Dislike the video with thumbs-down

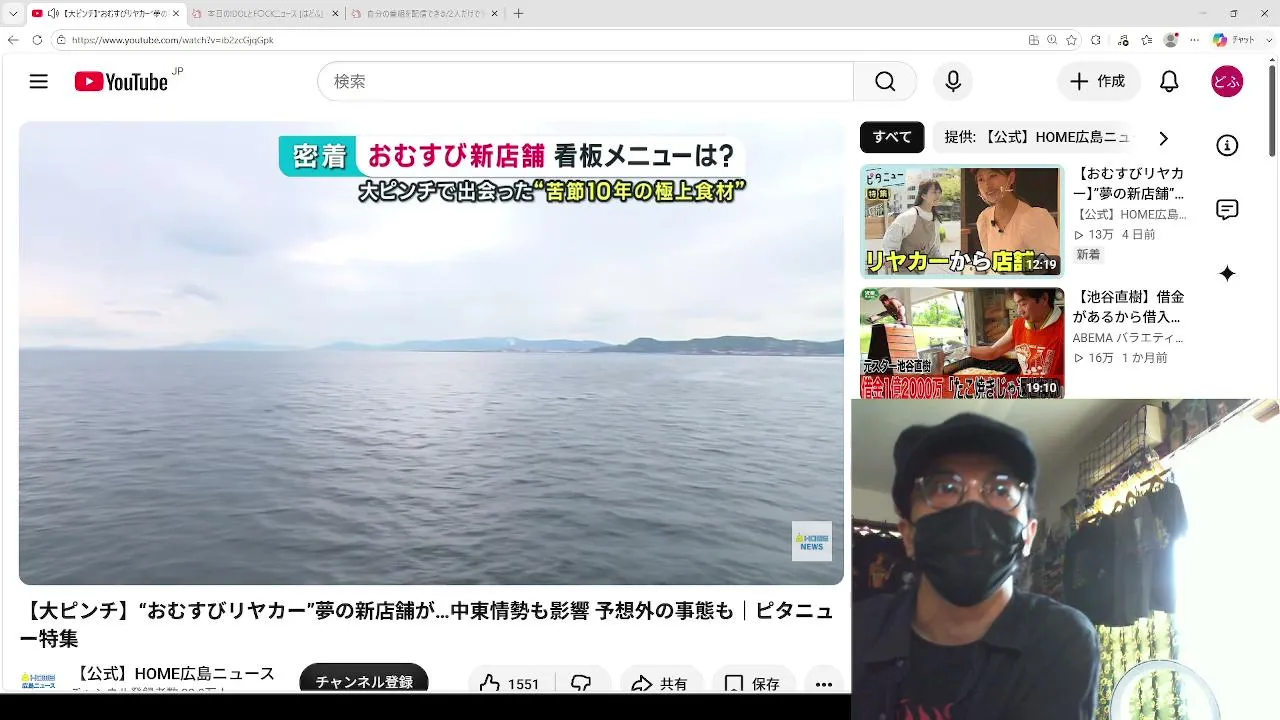[x=582, y=683]
